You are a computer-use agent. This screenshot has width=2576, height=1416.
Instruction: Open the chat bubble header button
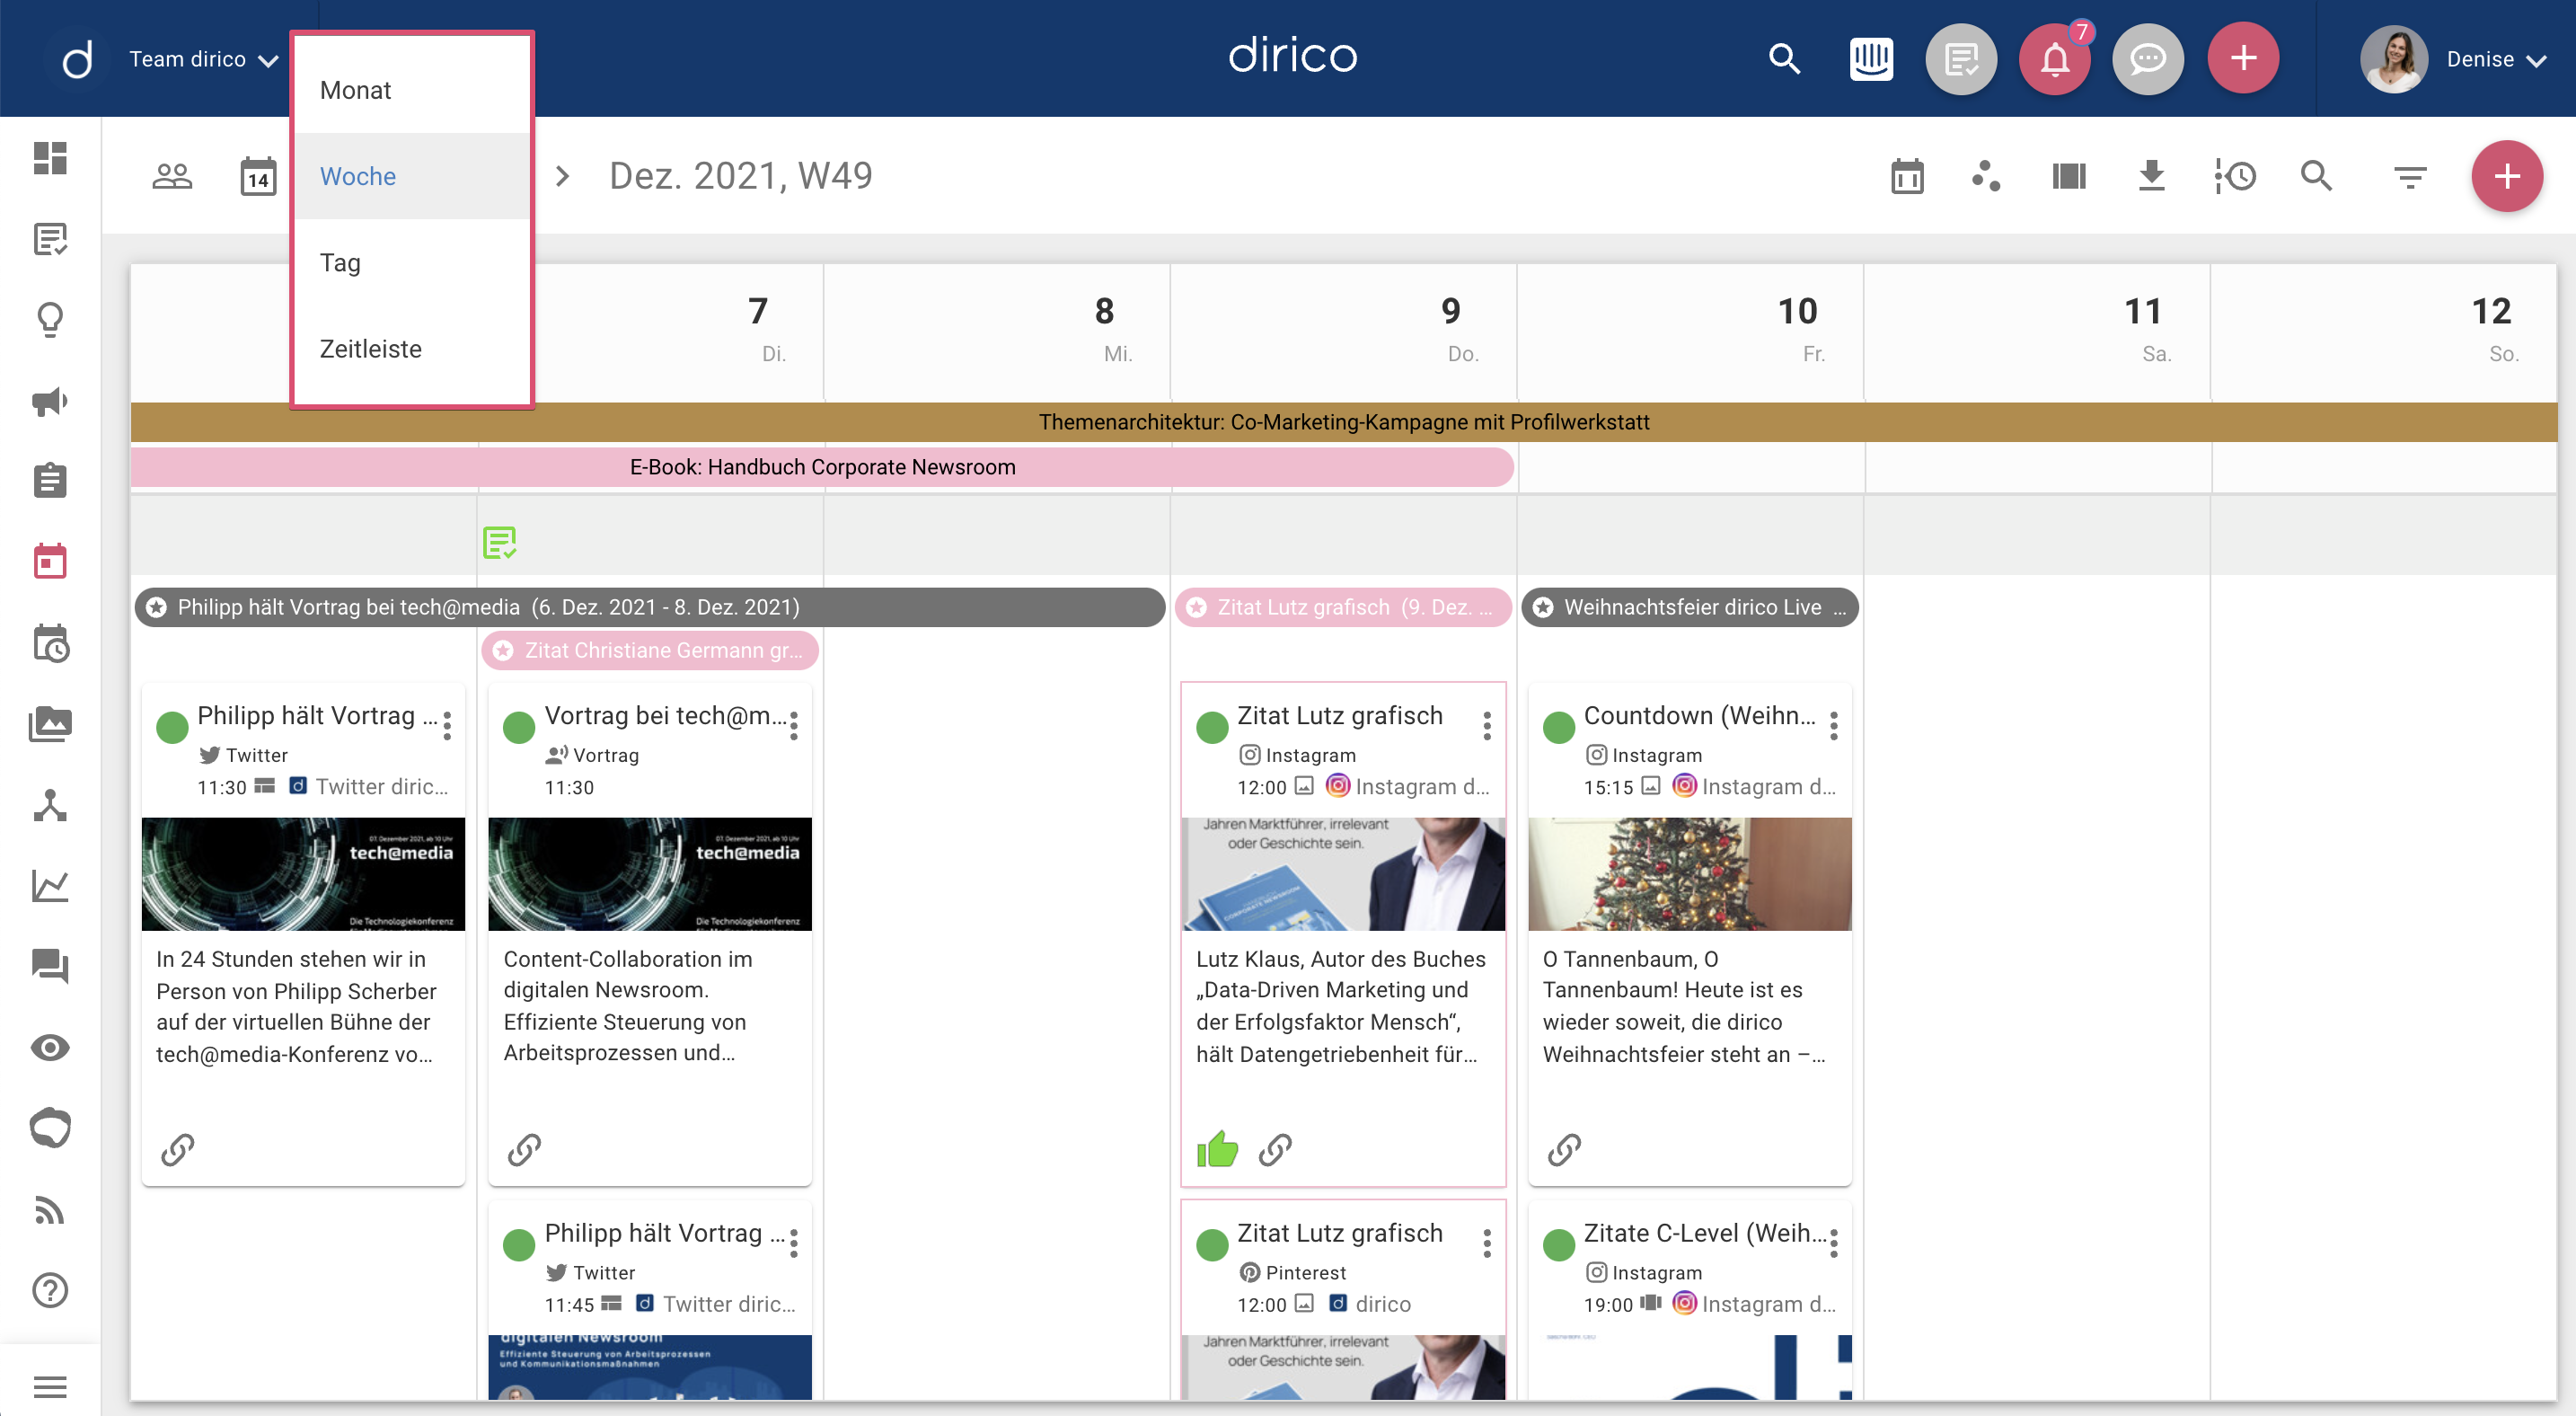[2148, 59]
